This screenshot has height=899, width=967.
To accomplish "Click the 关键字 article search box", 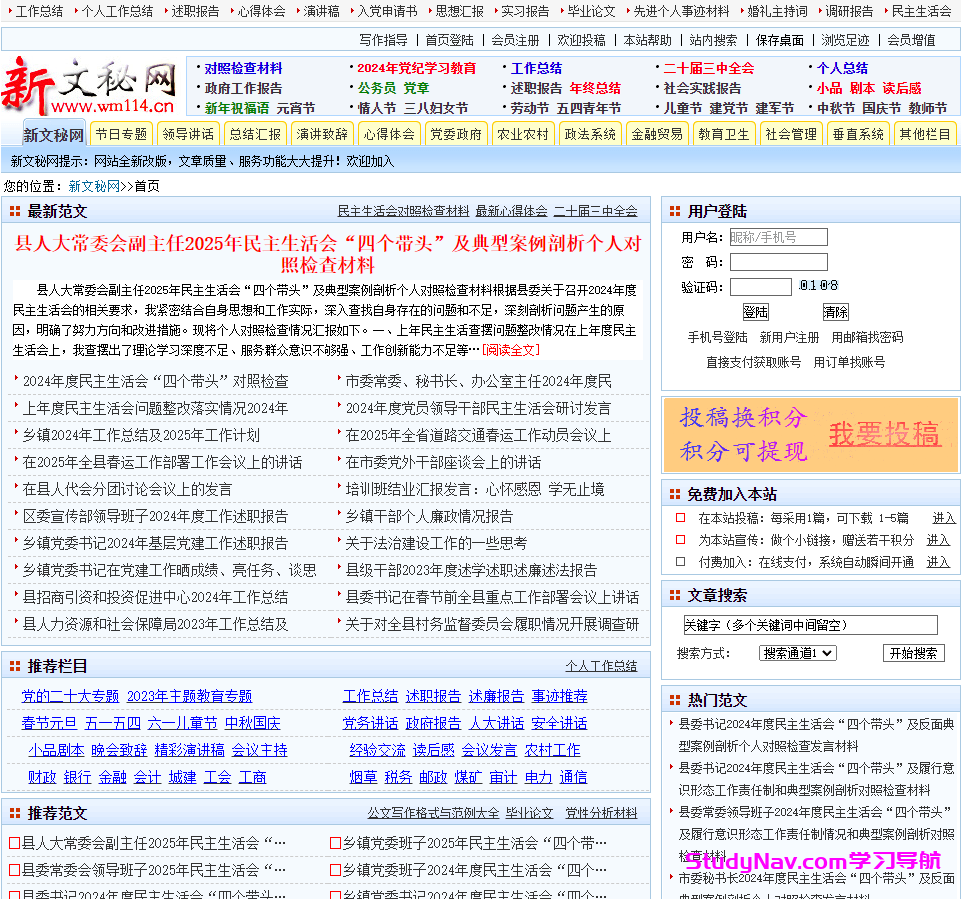I will (x=810, y=625).
